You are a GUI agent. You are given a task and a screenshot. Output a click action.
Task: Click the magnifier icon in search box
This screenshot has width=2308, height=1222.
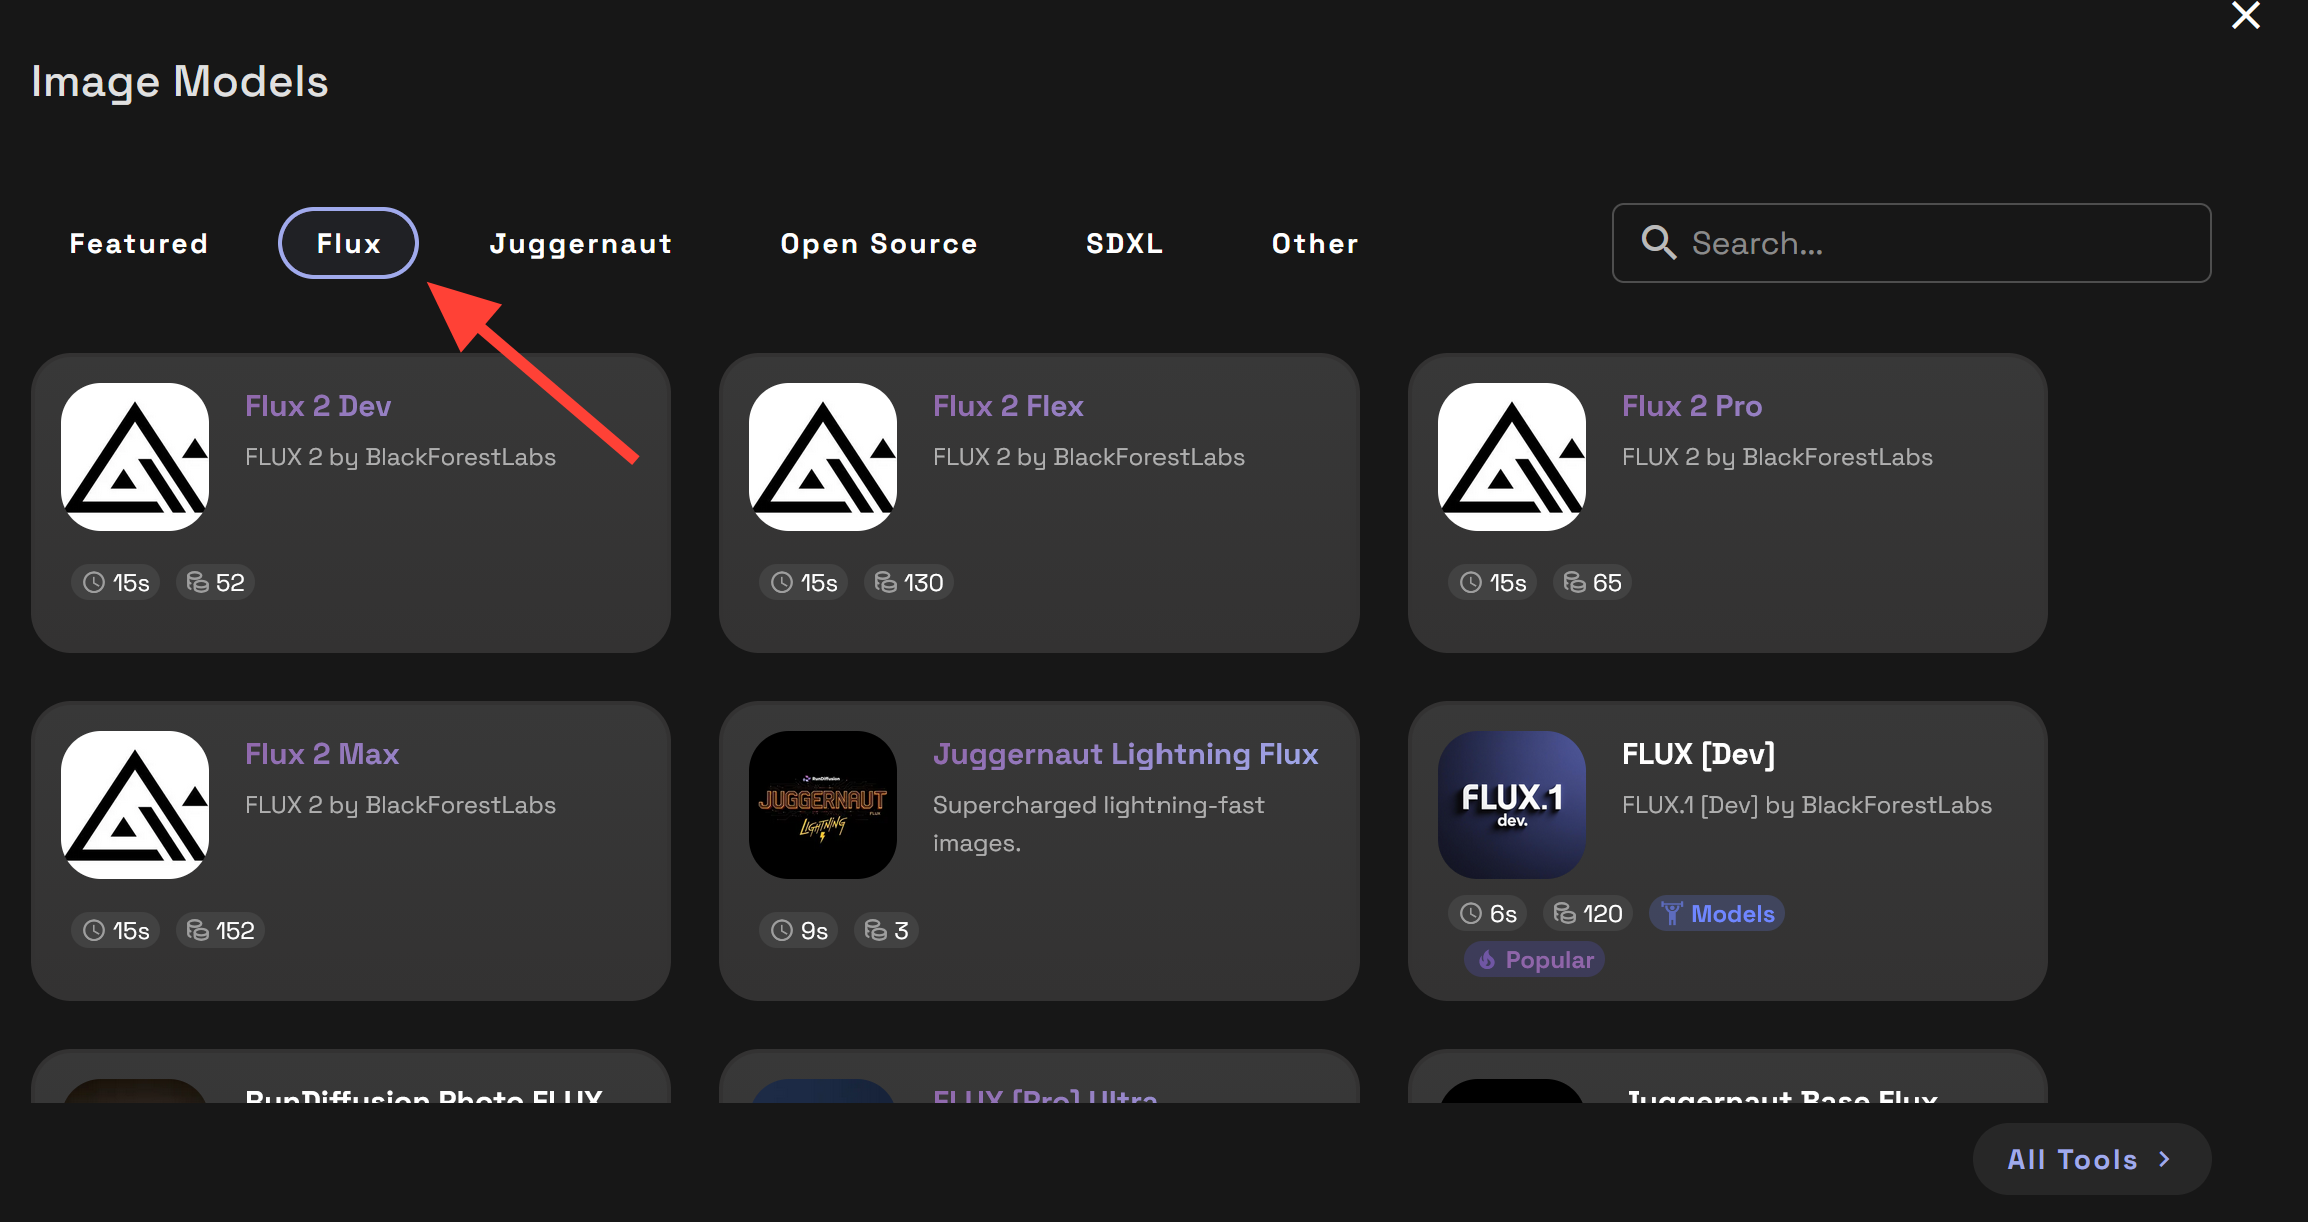1659,243
